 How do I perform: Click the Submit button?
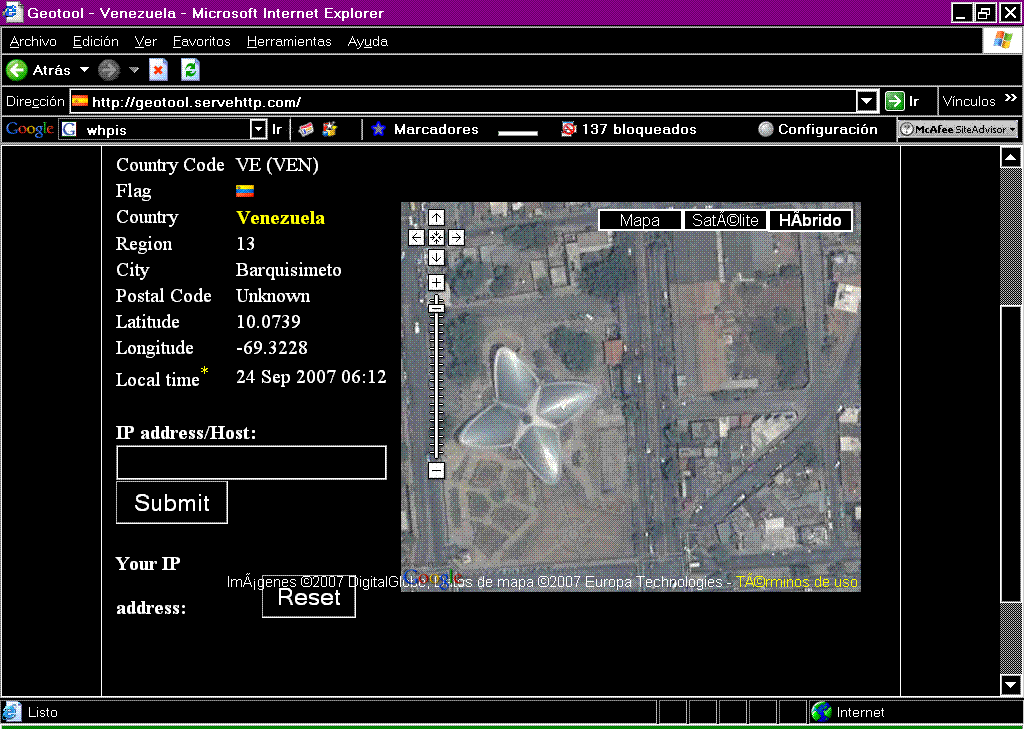172,502
